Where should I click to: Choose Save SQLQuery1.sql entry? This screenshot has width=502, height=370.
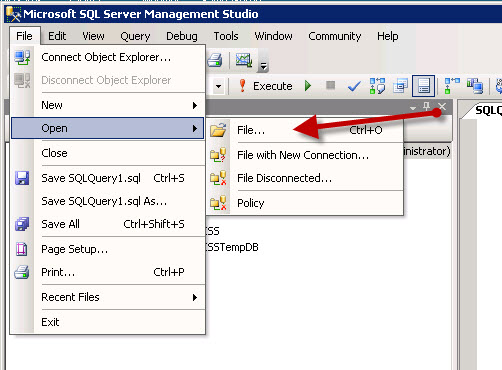point(108,178)
